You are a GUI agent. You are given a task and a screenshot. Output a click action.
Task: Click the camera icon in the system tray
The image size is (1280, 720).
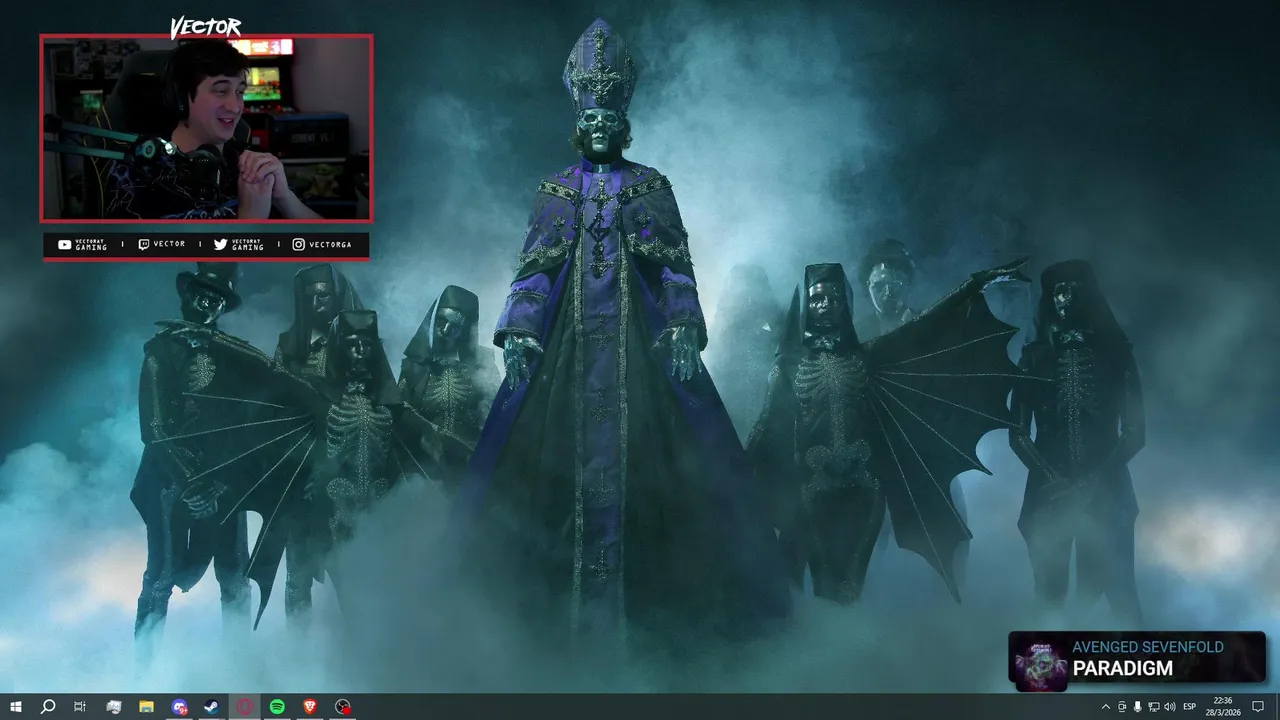1122,707
